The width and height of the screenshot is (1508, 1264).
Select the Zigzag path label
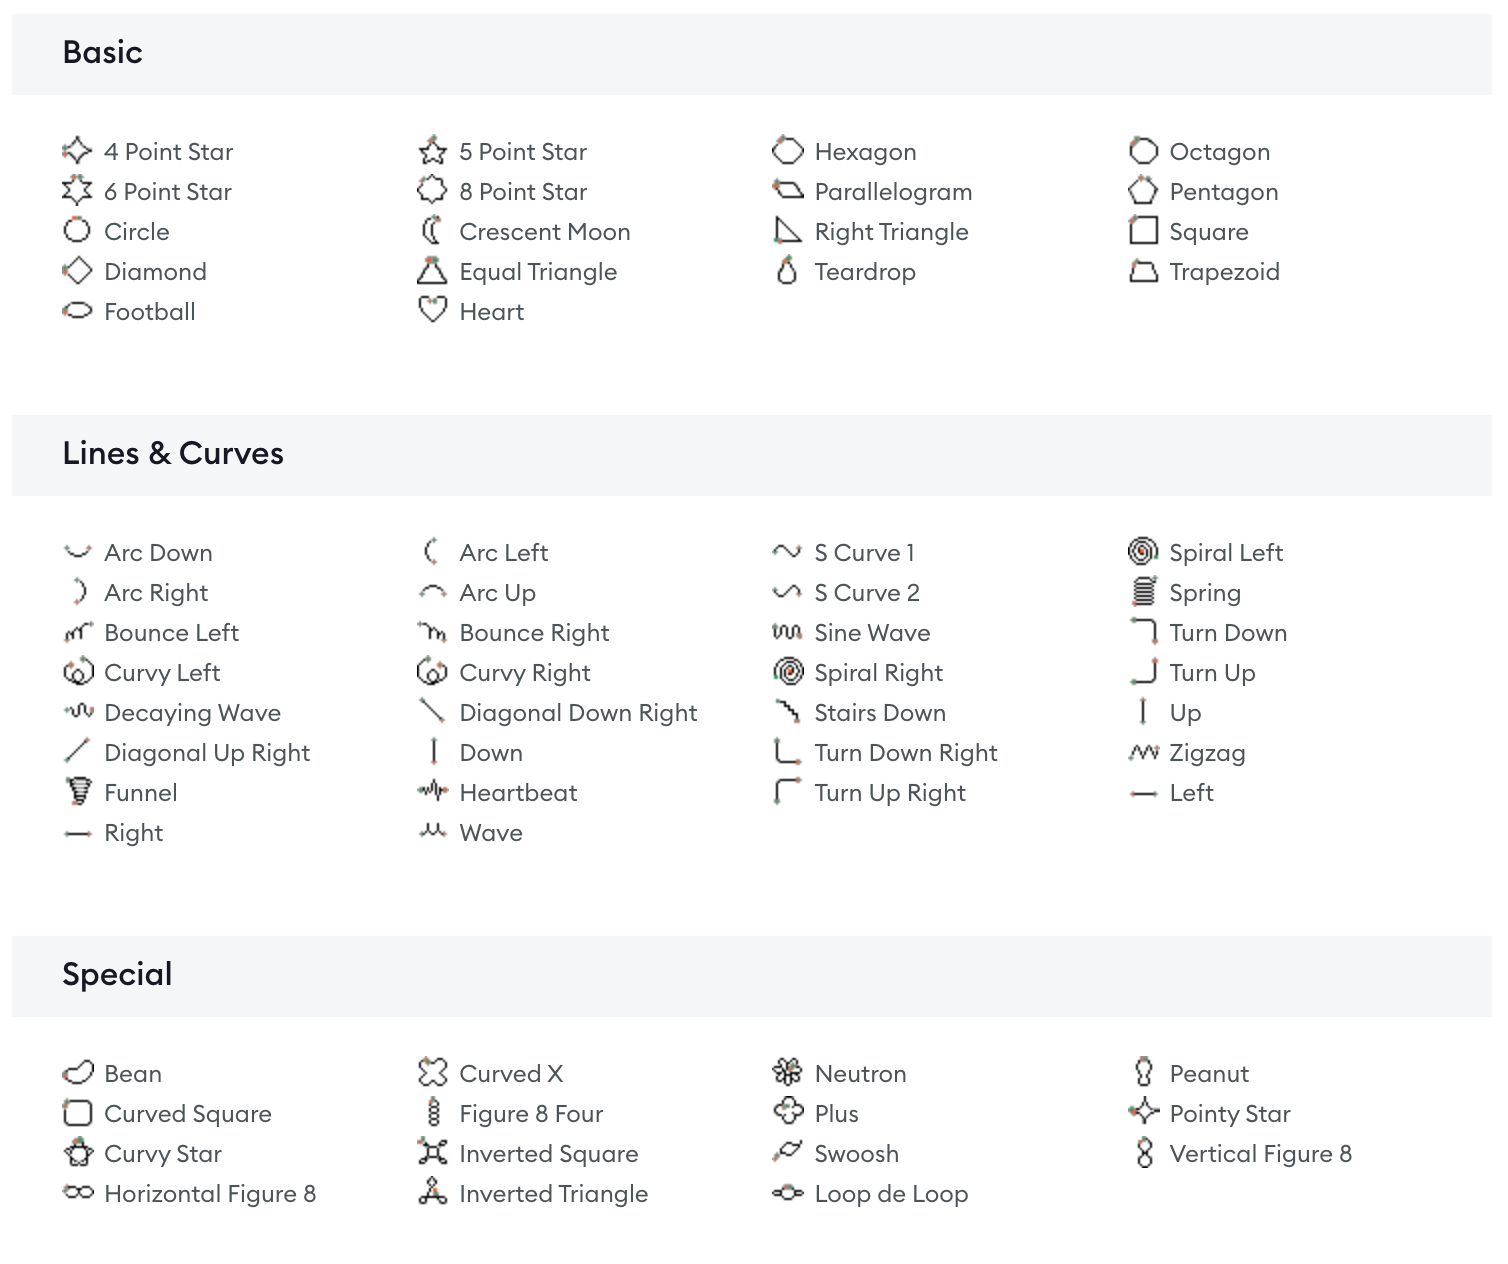pos(1207,753)
